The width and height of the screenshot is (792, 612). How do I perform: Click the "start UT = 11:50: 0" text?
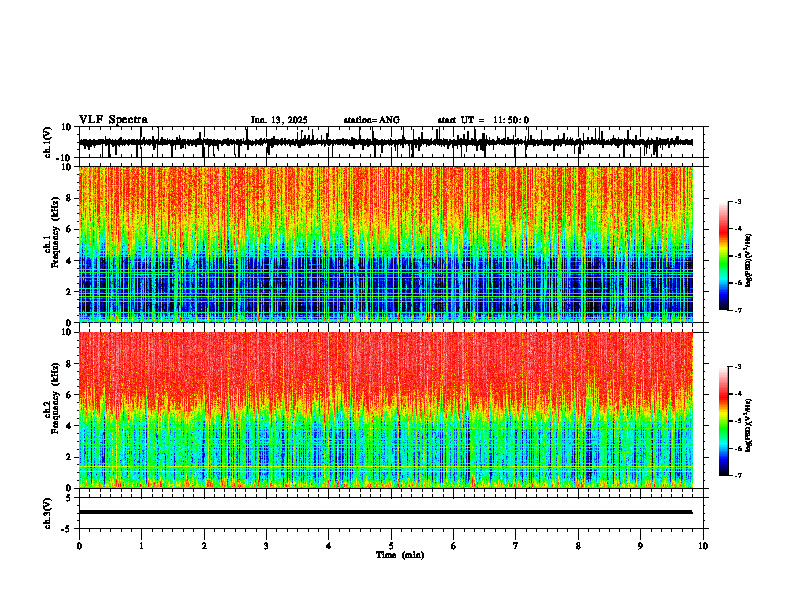tap(483, 120)
